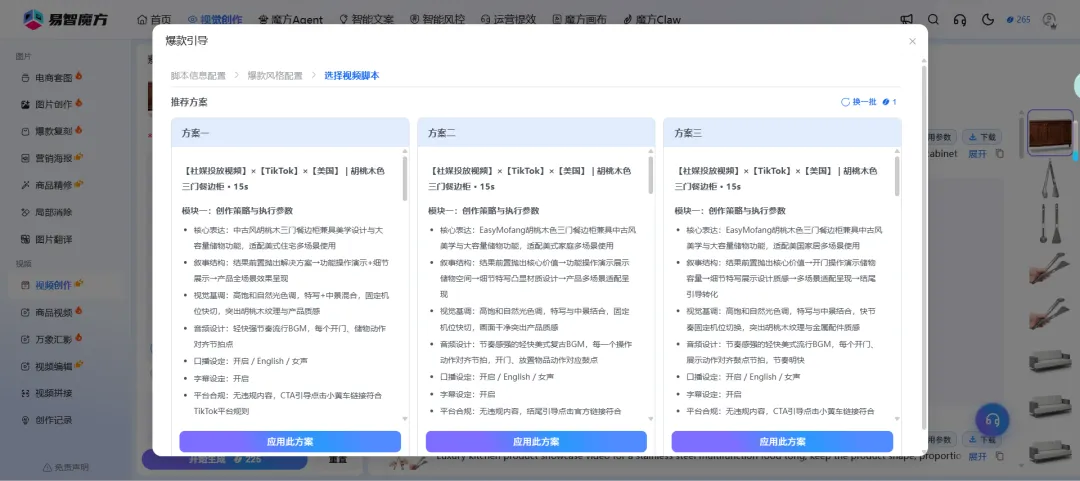This screenshot has height=481, width=1080.
Task: Click 下载 button above the cabinet description
Action: [x=982, y=137]
